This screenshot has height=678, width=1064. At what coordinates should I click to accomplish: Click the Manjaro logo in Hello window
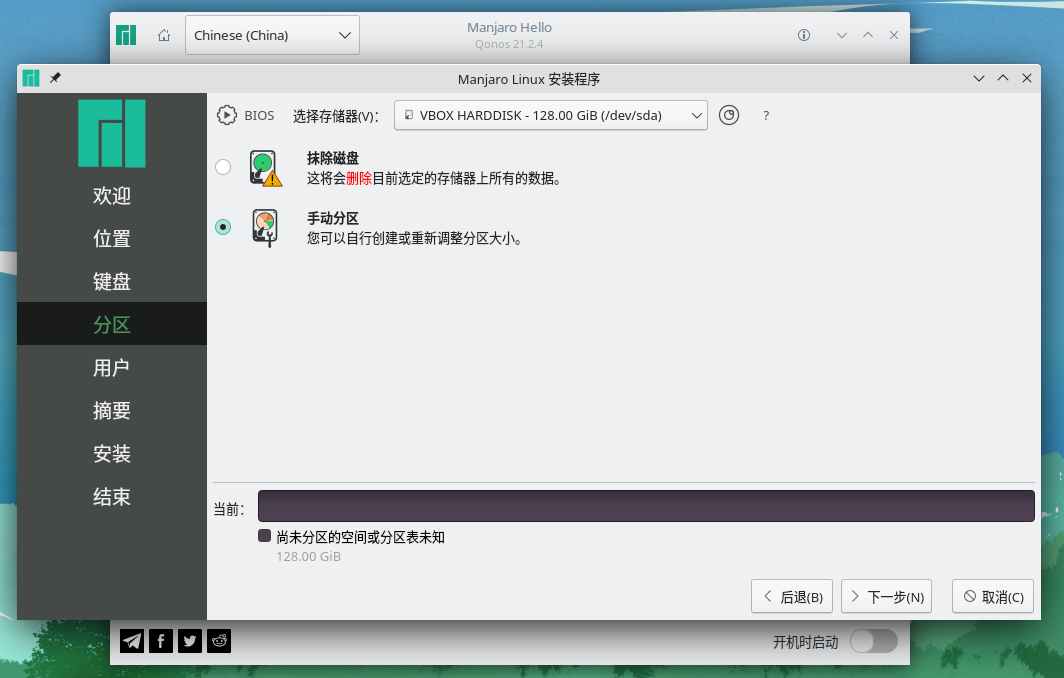click(x=126, y=35)
